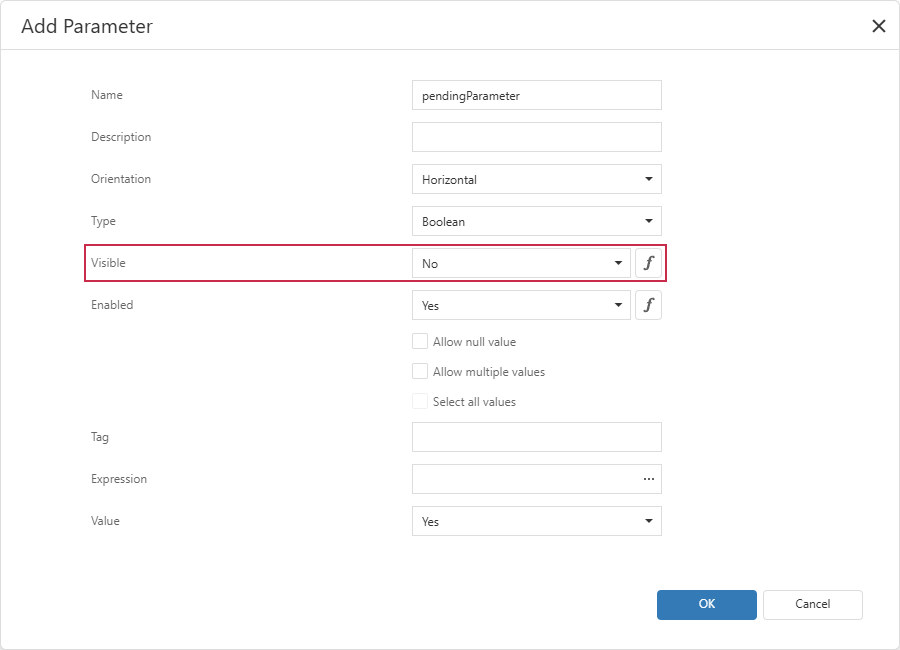Open the Orientation dropdown showing Horizontal
The image size is (900, 650).
[x=537, y=179]
